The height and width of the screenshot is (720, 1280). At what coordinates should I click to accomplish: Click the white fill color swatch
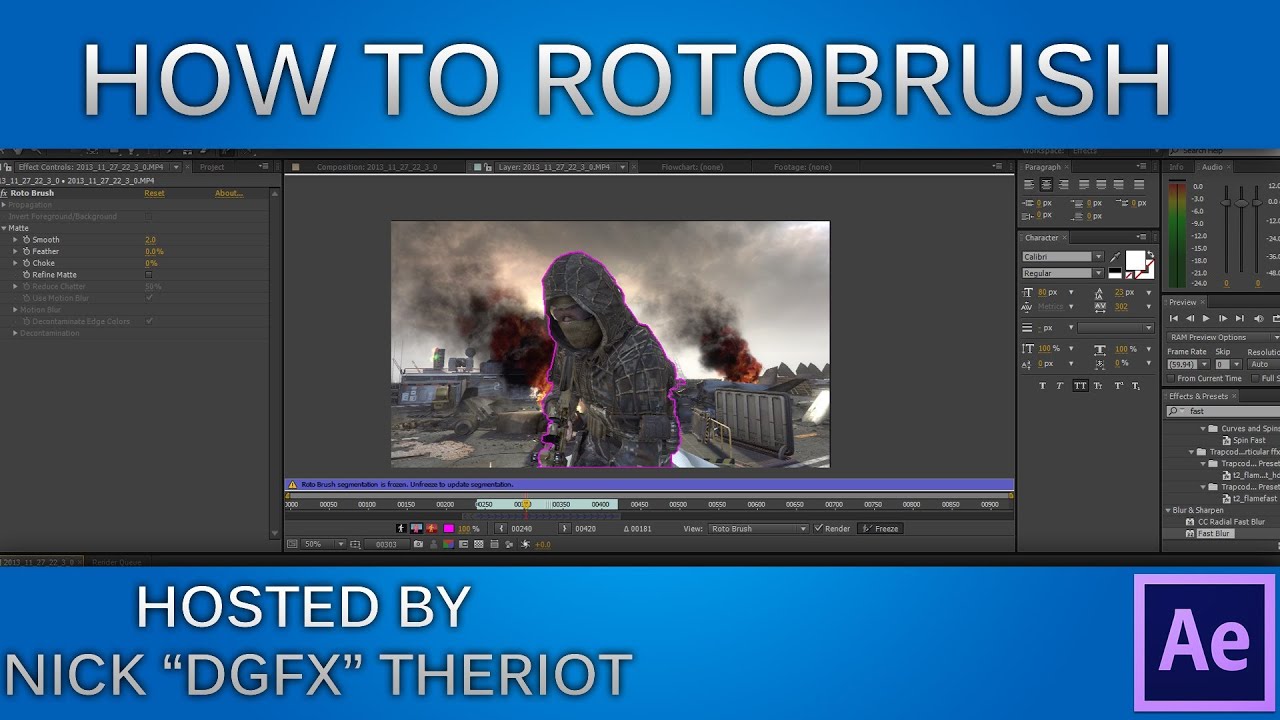coord(1136,260)
